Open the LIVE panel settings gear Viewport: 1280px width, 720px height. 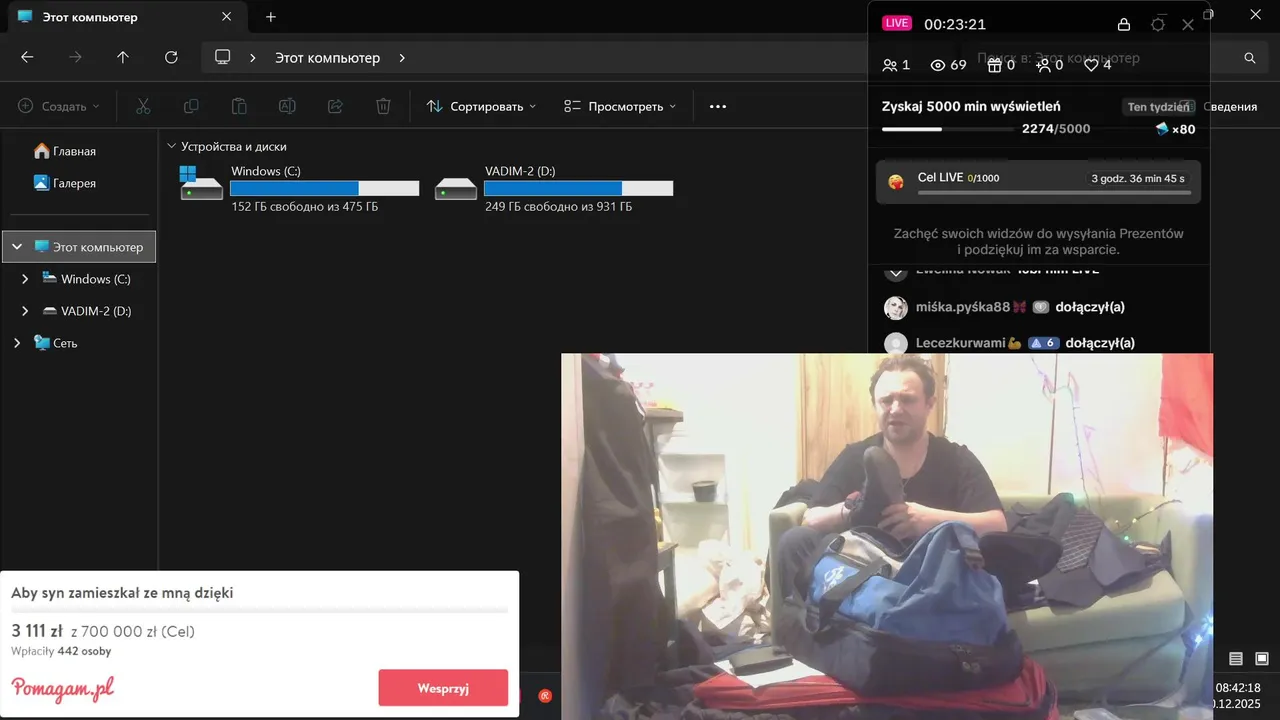click(1158, 24)
